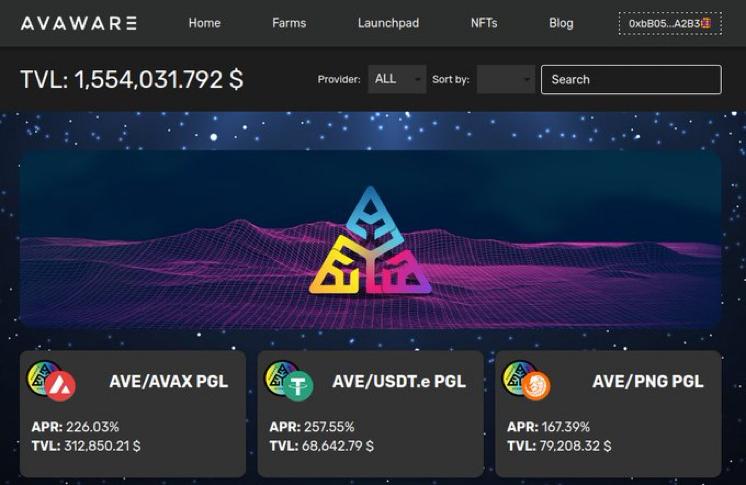The width and height of the screenshot is (746, 485).
Task: Go to the Farms page
Action: 289,23
